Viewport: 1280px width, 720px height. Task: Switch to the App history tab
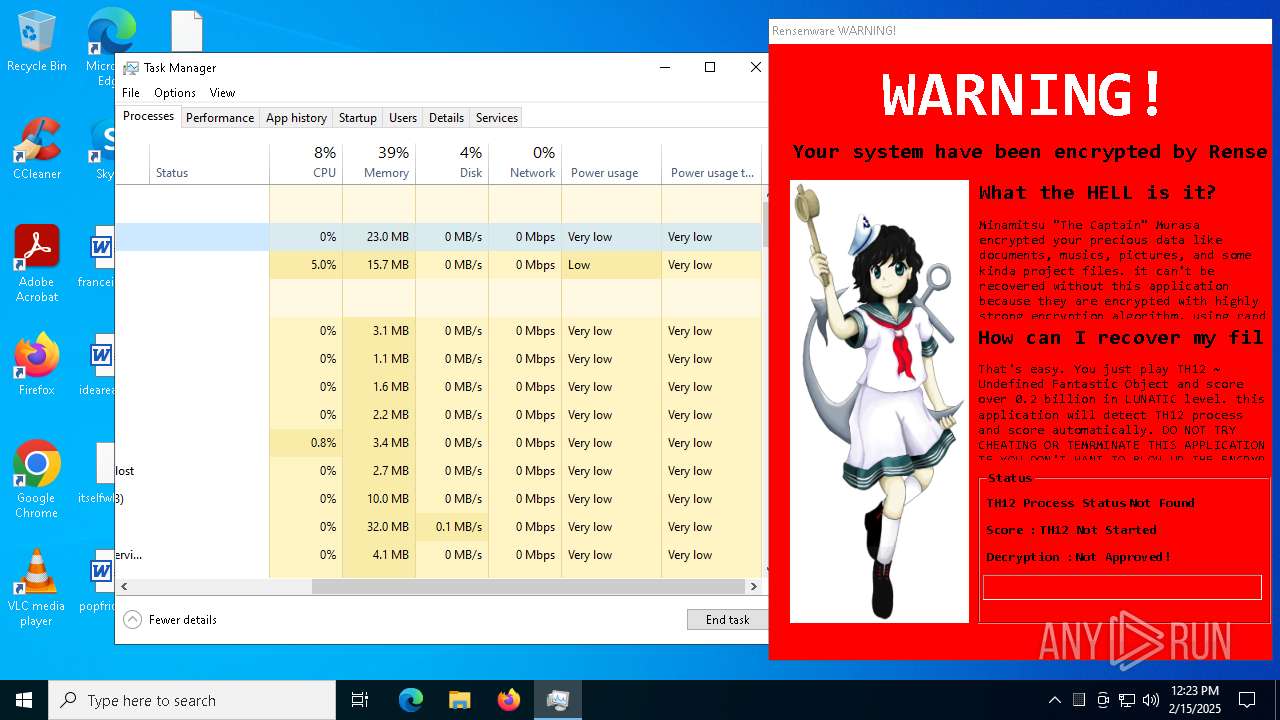tap(296, 118)
